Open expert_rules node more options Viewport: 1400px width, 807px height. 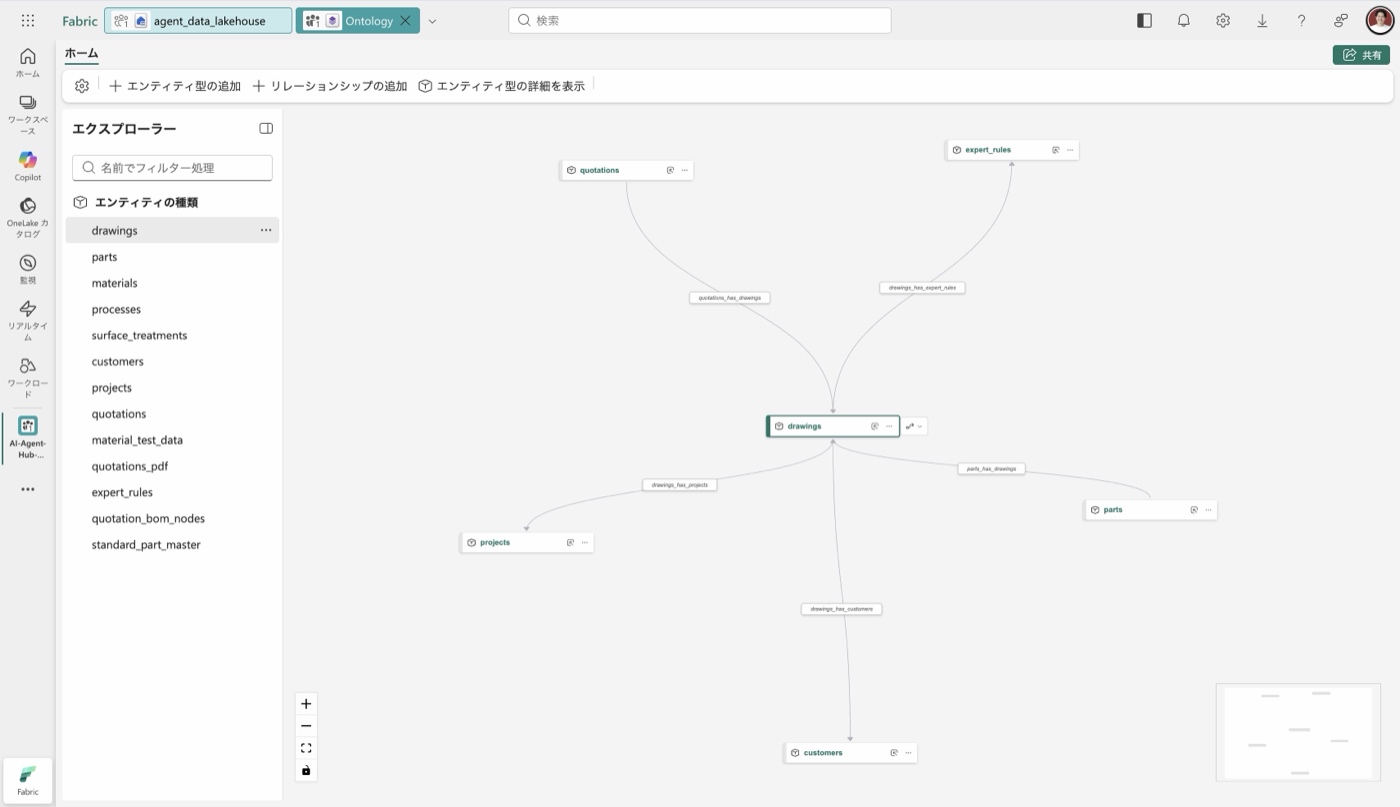point(1070,150)
